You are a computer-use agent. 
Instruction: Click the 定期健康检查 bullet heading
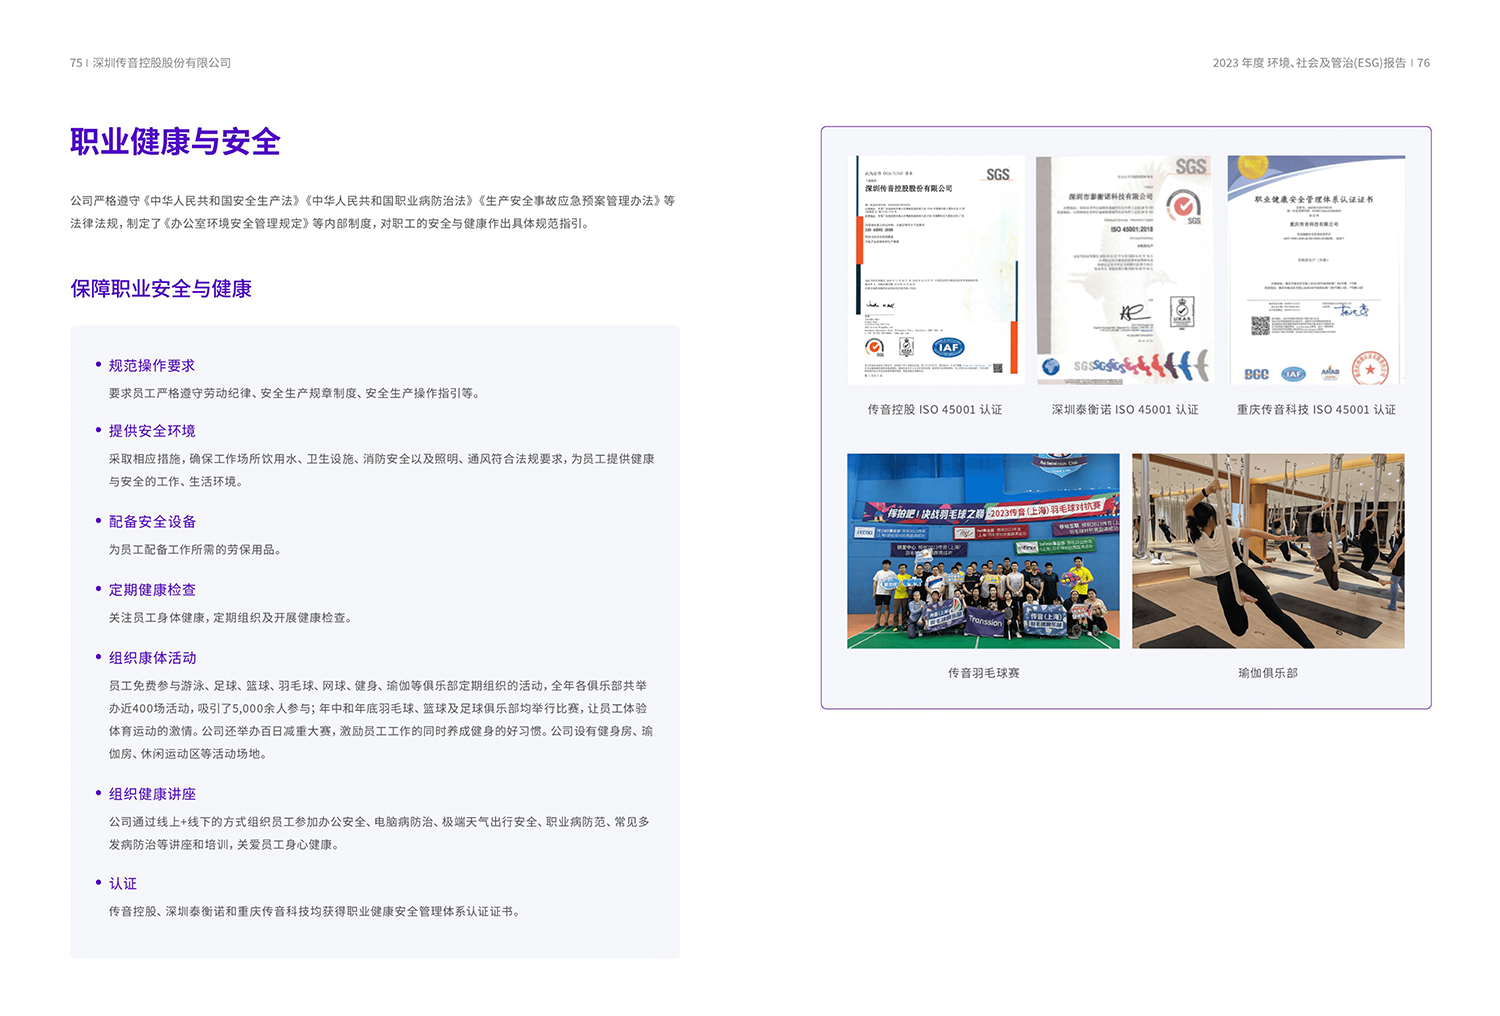(x=152, y=590)
